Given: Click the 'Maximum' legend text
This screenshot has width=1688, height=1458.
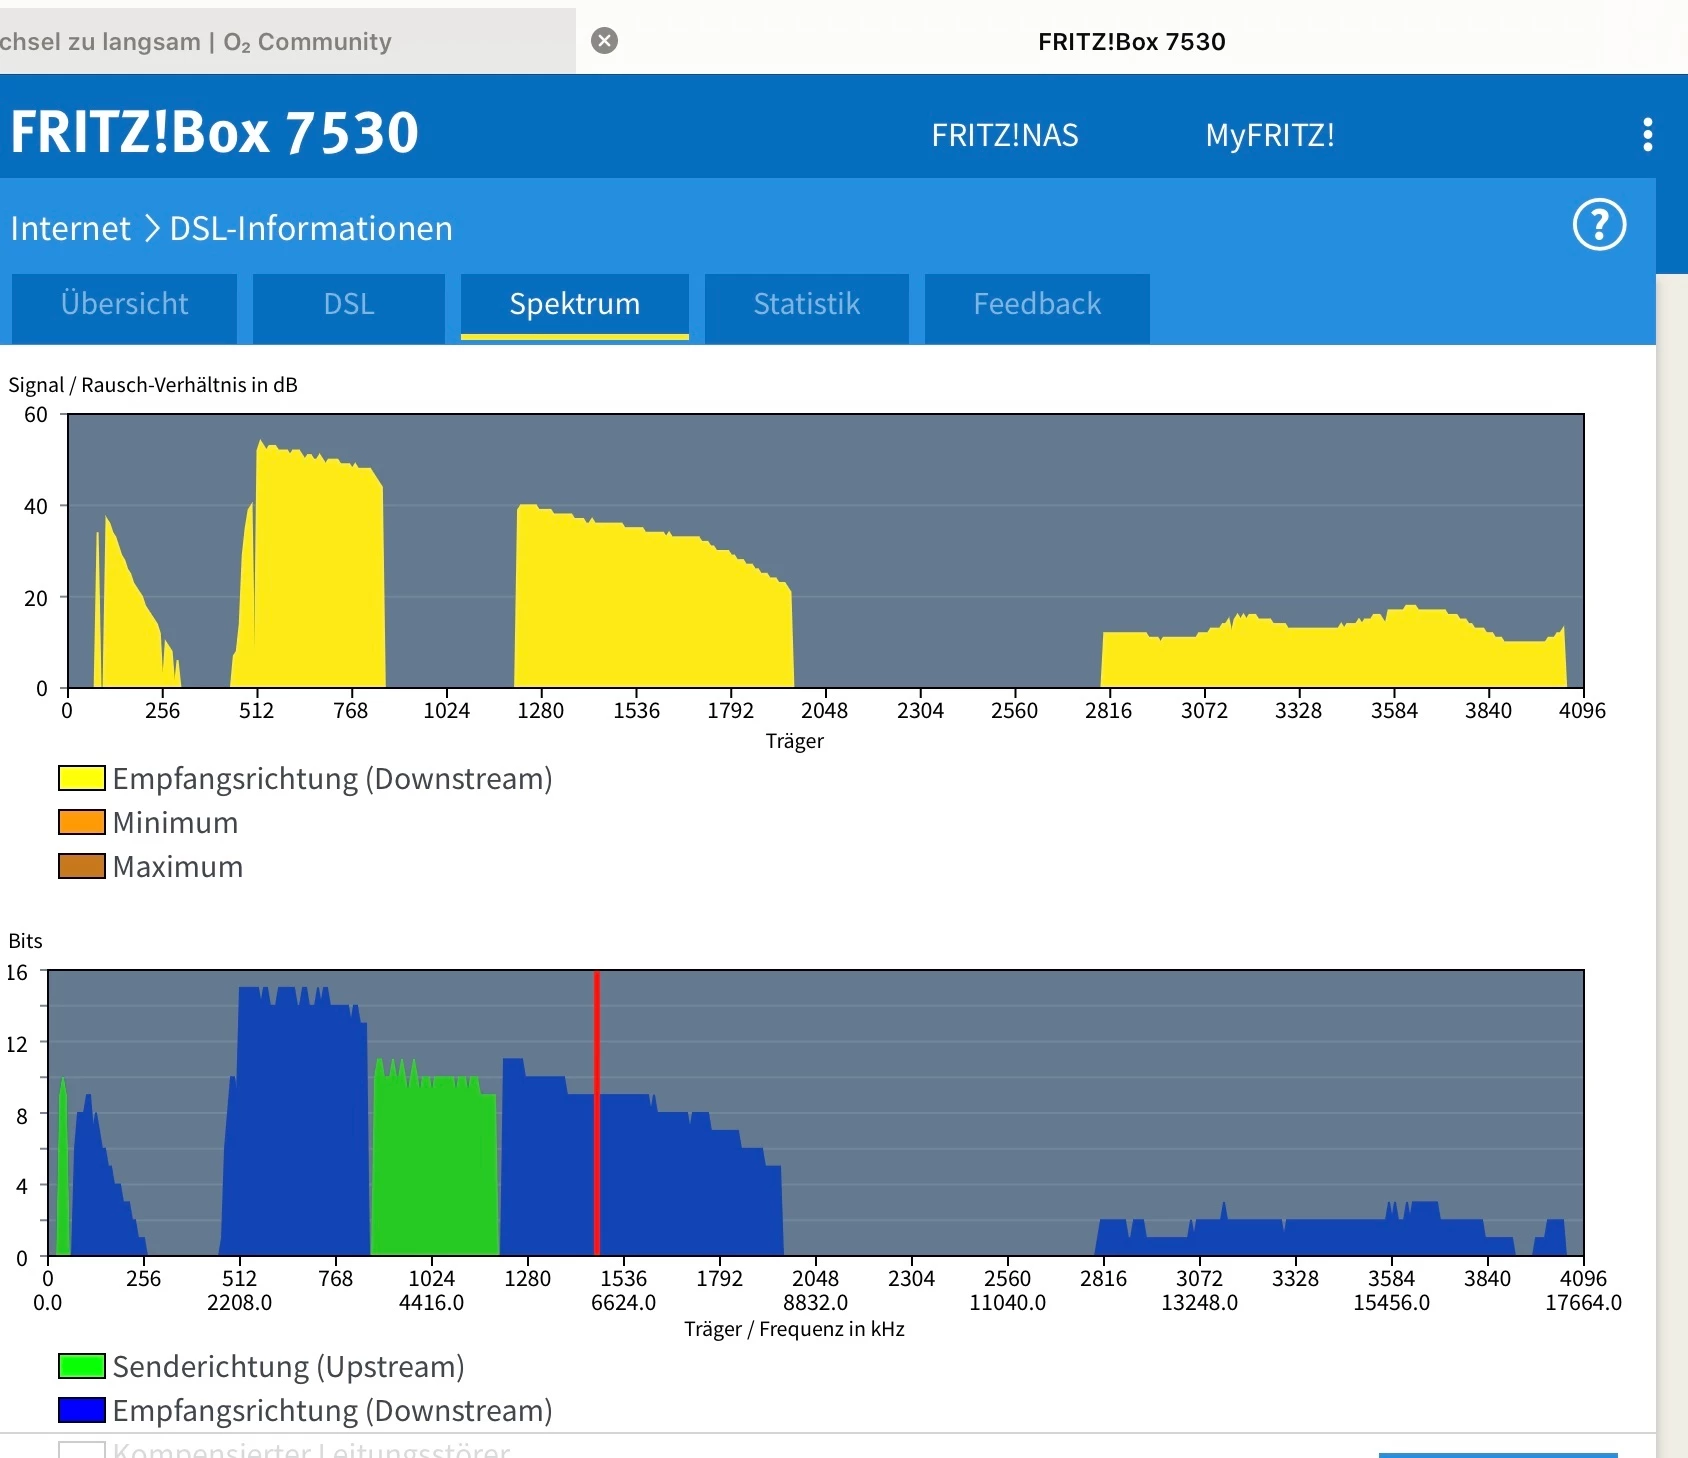Looking at the screenshot, I should (178, 867).
